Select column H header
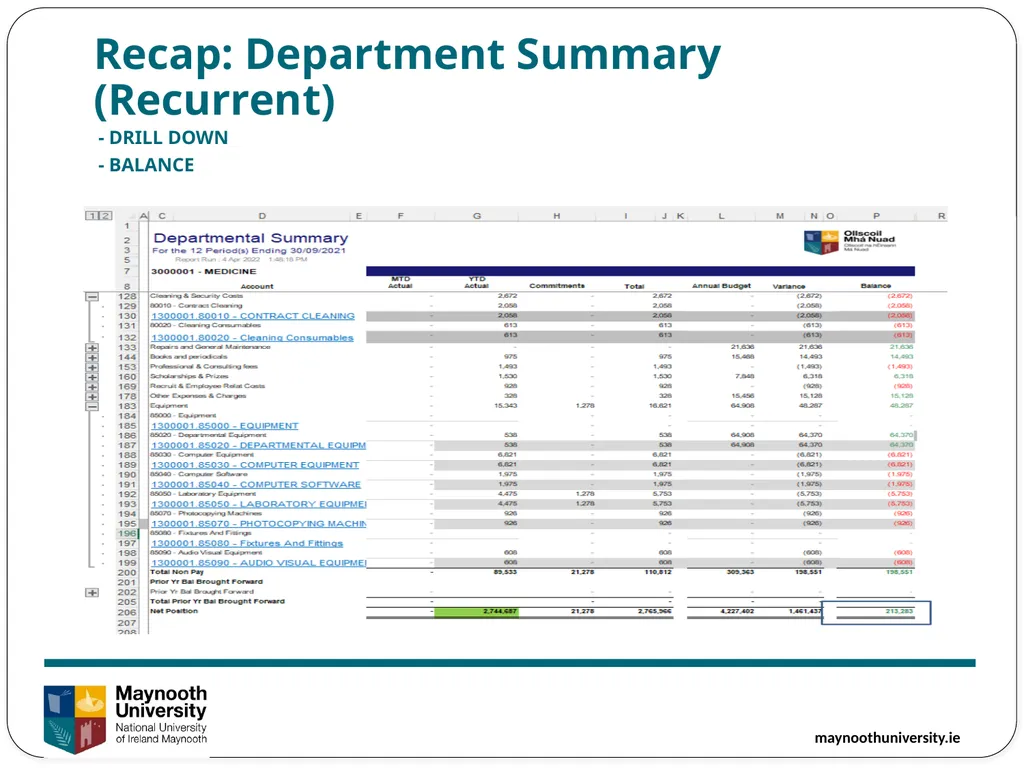This screenshot has width=1024, height=768. tap(556, 216)
